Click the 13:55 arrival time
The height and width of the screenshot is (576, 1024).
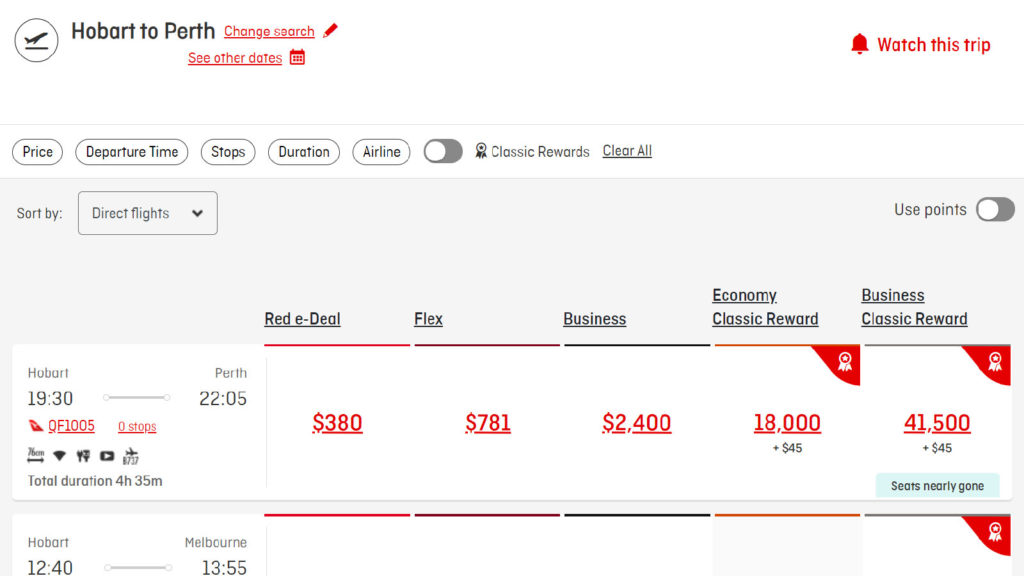pos(224,568)
